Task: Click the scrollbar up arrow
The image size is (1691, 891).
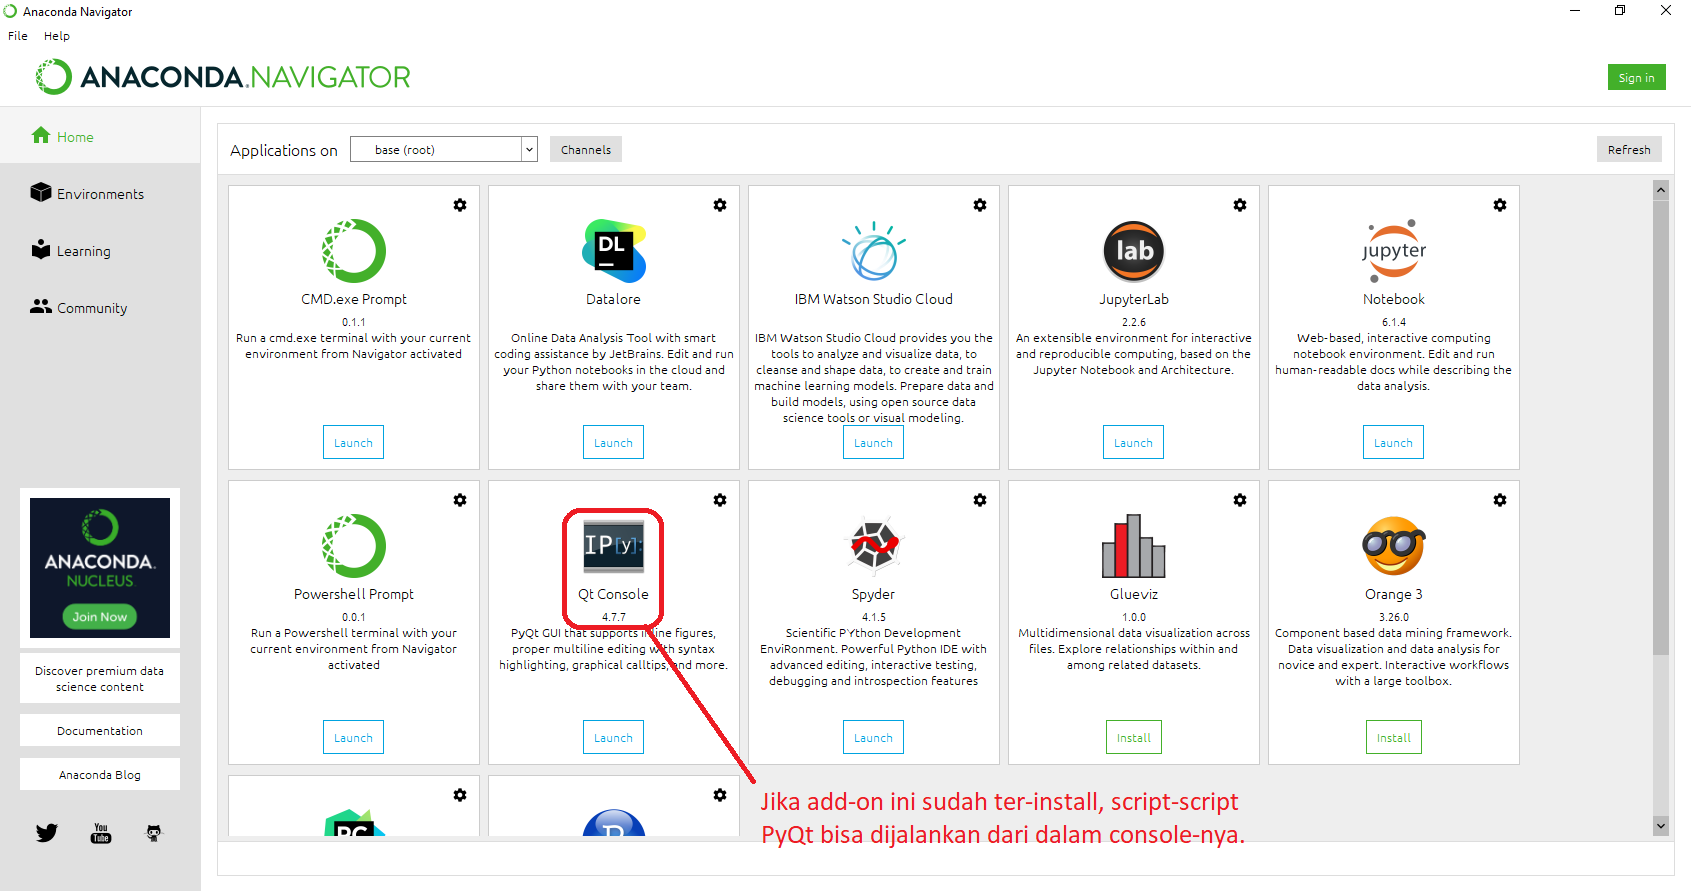Action: tap(1661, 190)
